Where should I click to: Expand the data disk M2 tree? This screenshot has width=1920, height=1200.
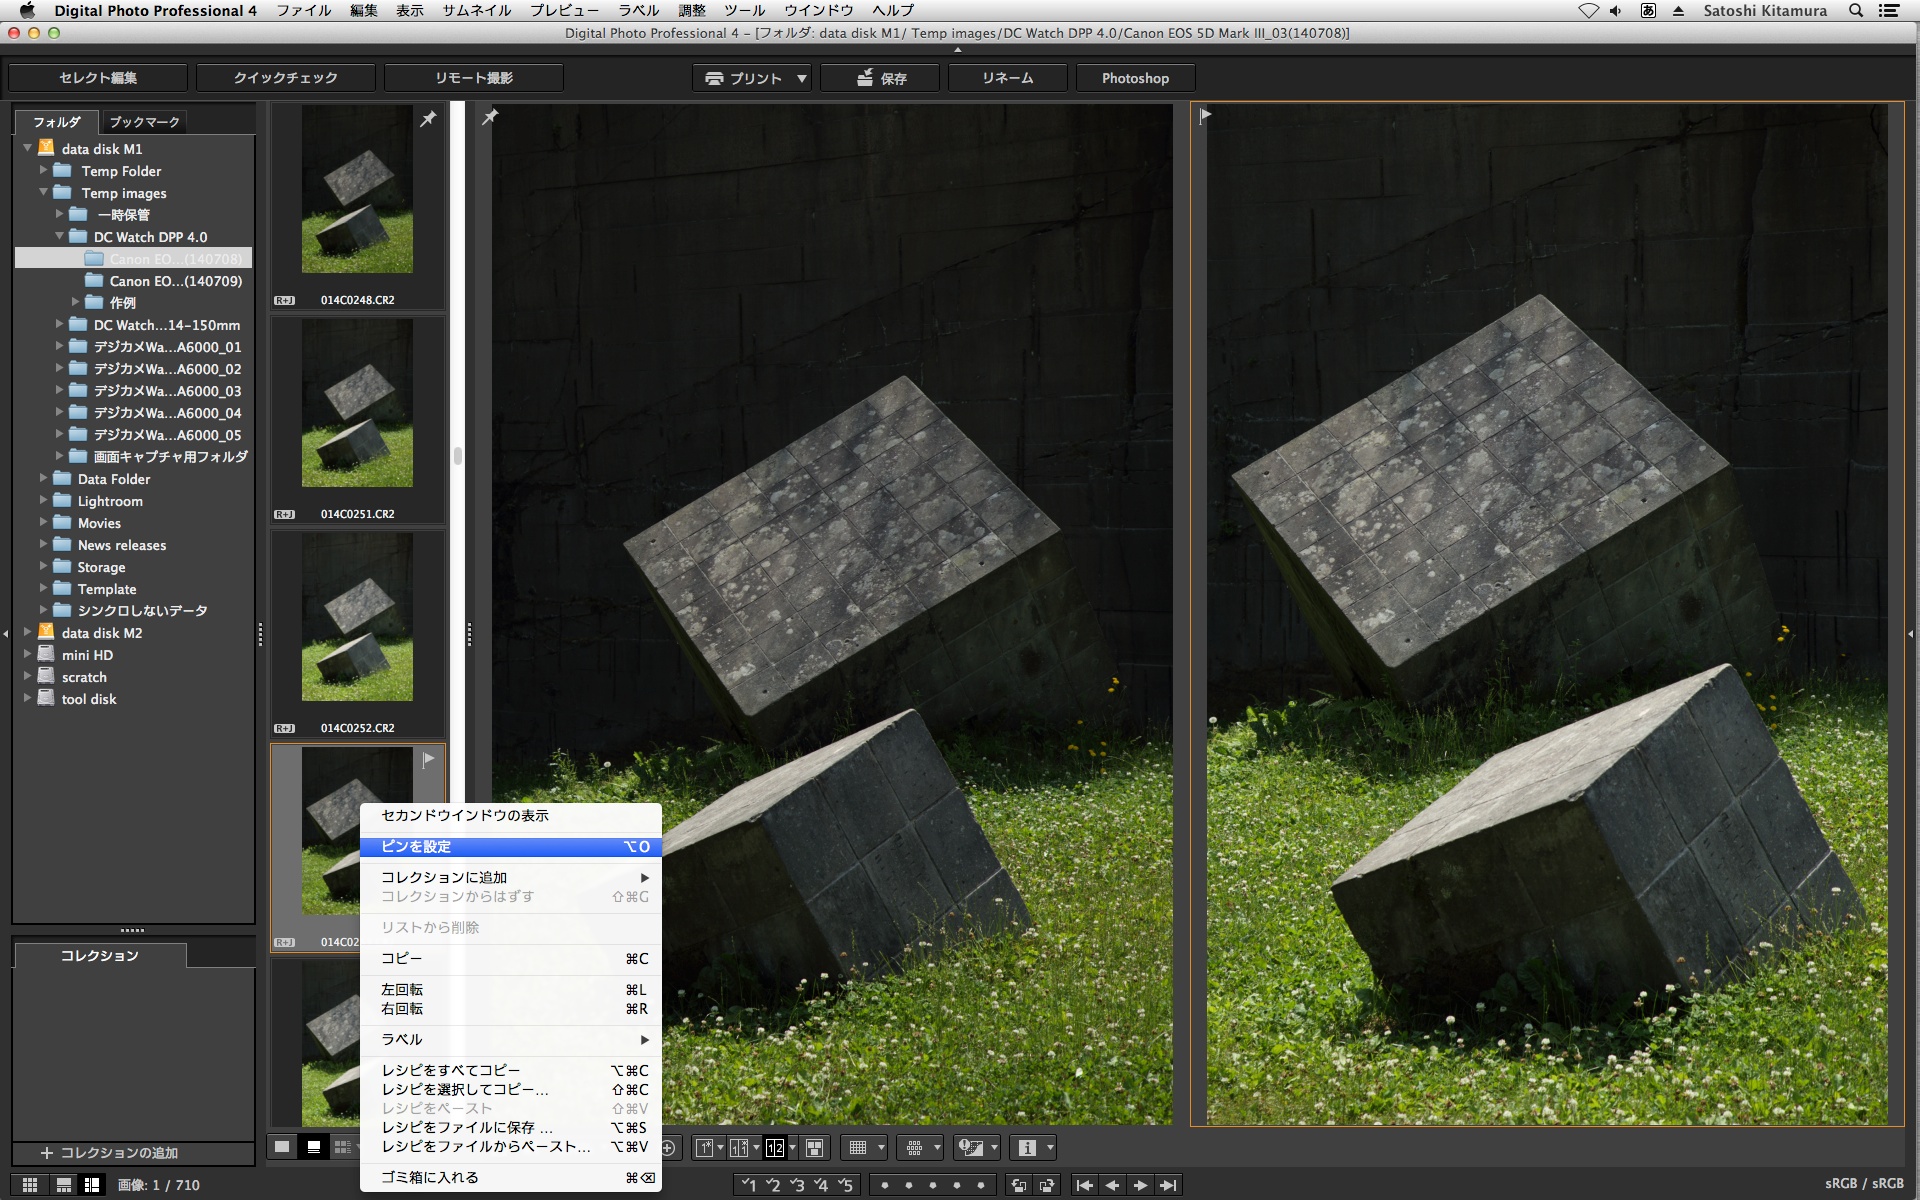pyautogui.click(x=28, y=633)
